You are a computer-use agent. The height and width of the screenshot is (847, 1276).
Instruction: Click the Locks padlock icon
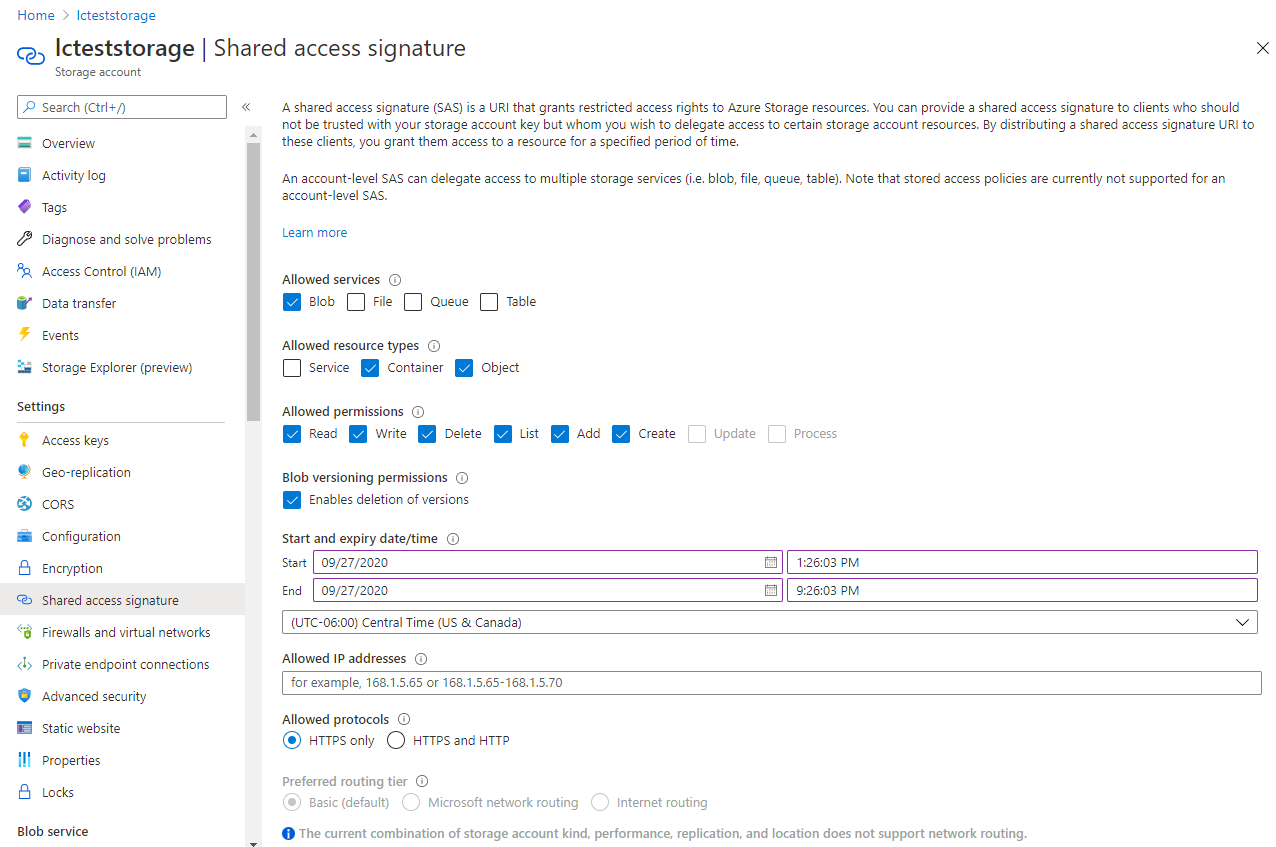25,792
